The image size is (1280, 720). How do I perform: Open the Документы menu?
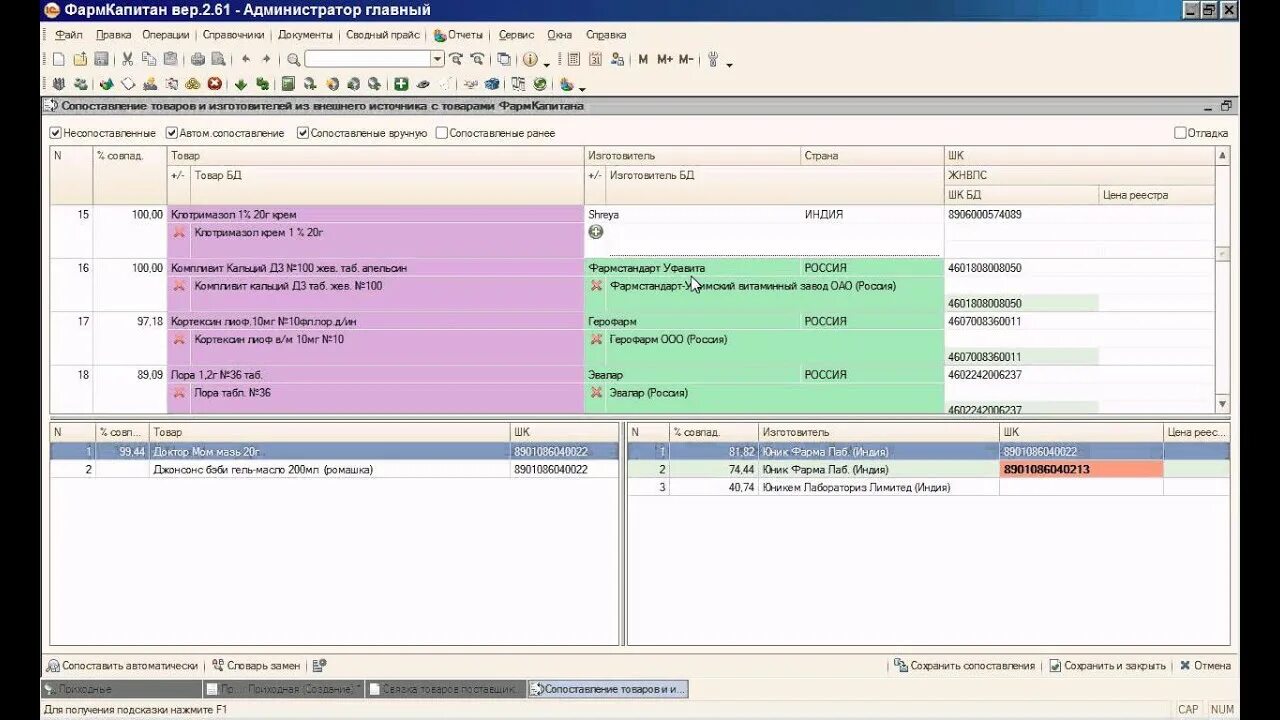(x=305, y=35)
